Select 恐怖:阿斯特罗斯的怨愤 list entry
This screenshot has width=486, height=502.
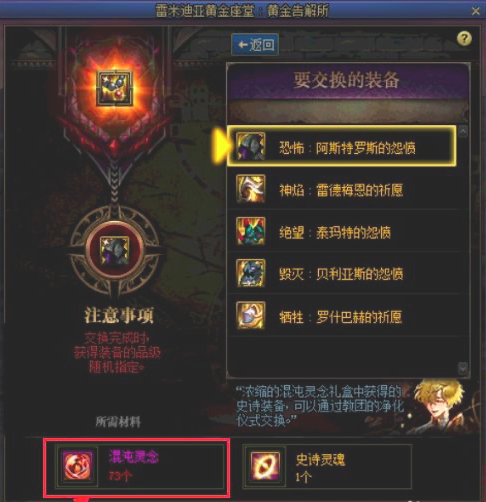(x=341, y=146)
